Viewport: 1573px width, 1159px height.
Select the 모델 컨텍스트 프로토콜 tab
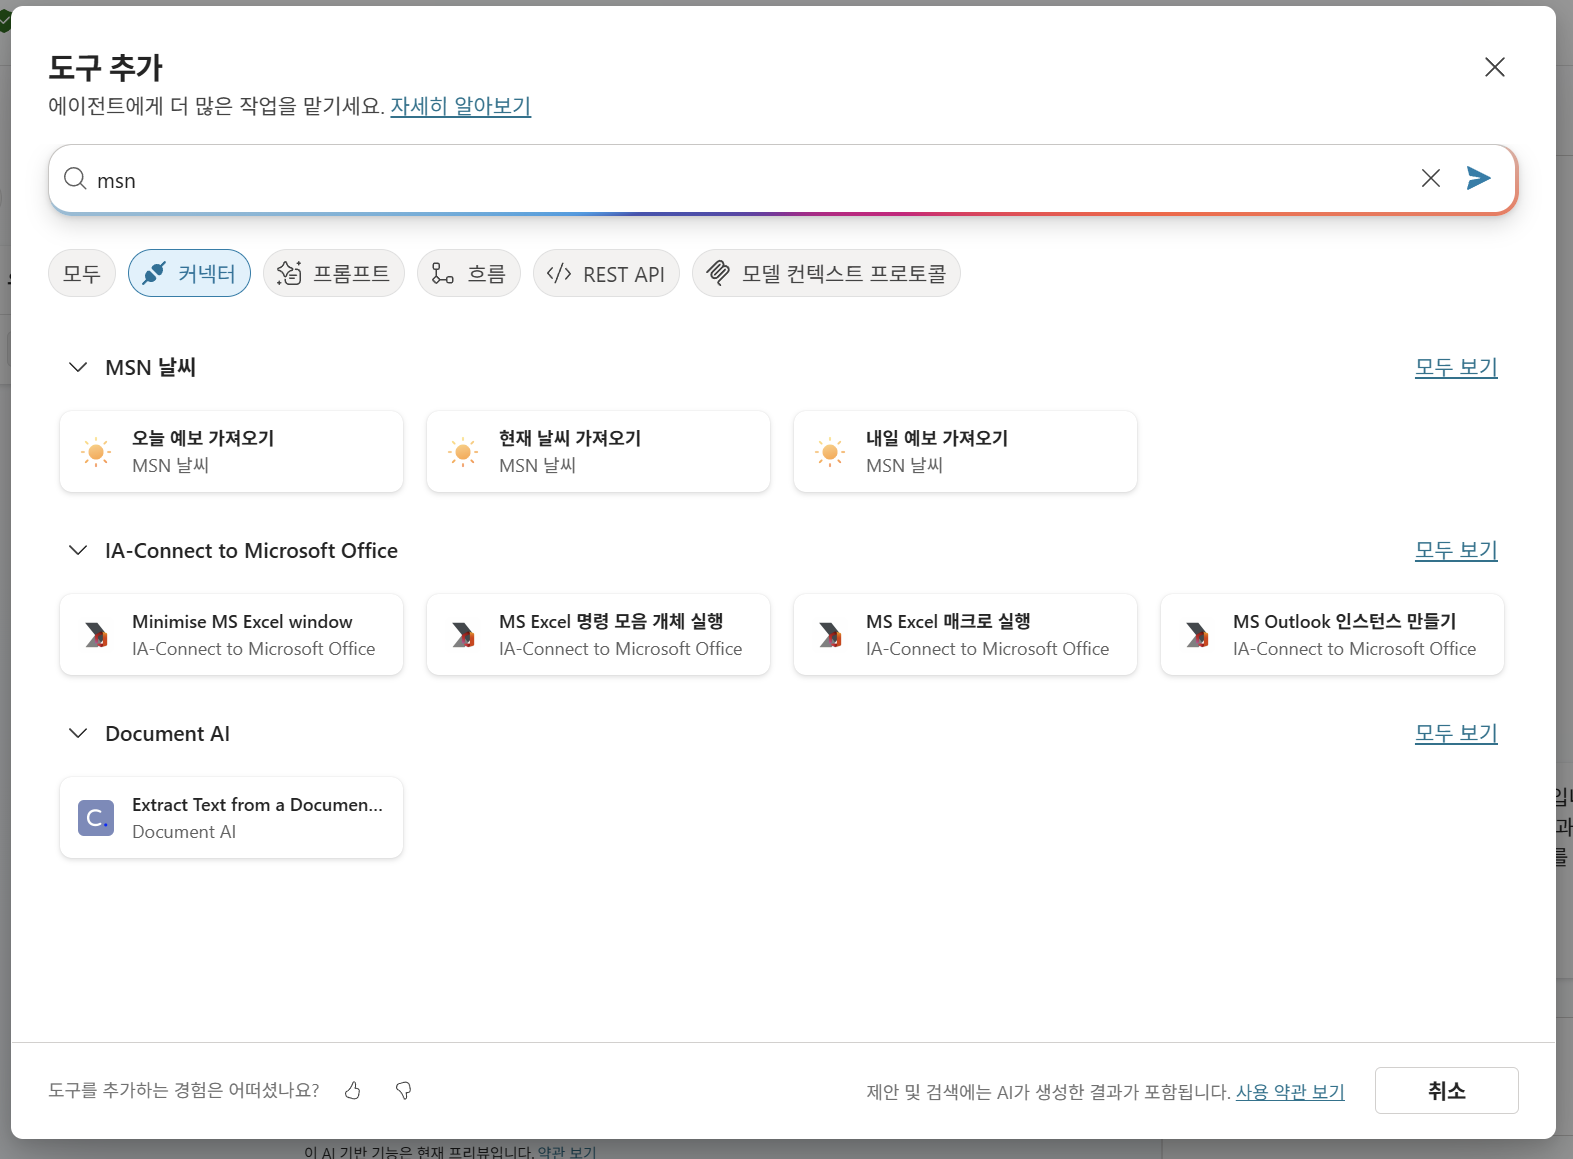click(826, 274)
